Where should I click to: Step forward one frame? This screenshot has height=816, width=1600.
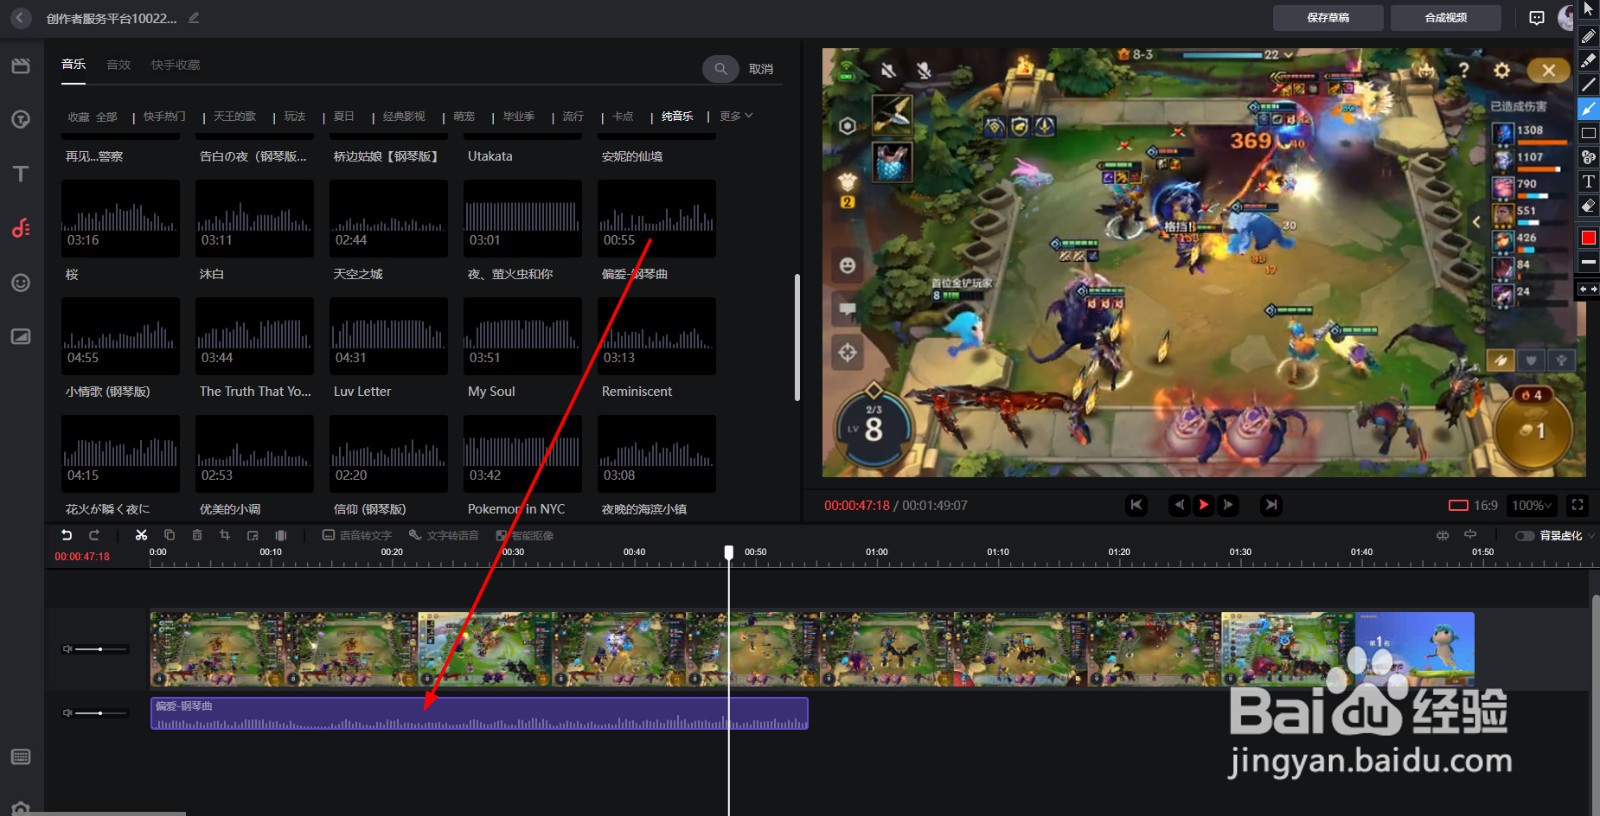pyautogui.click(x=1228, y=505)
